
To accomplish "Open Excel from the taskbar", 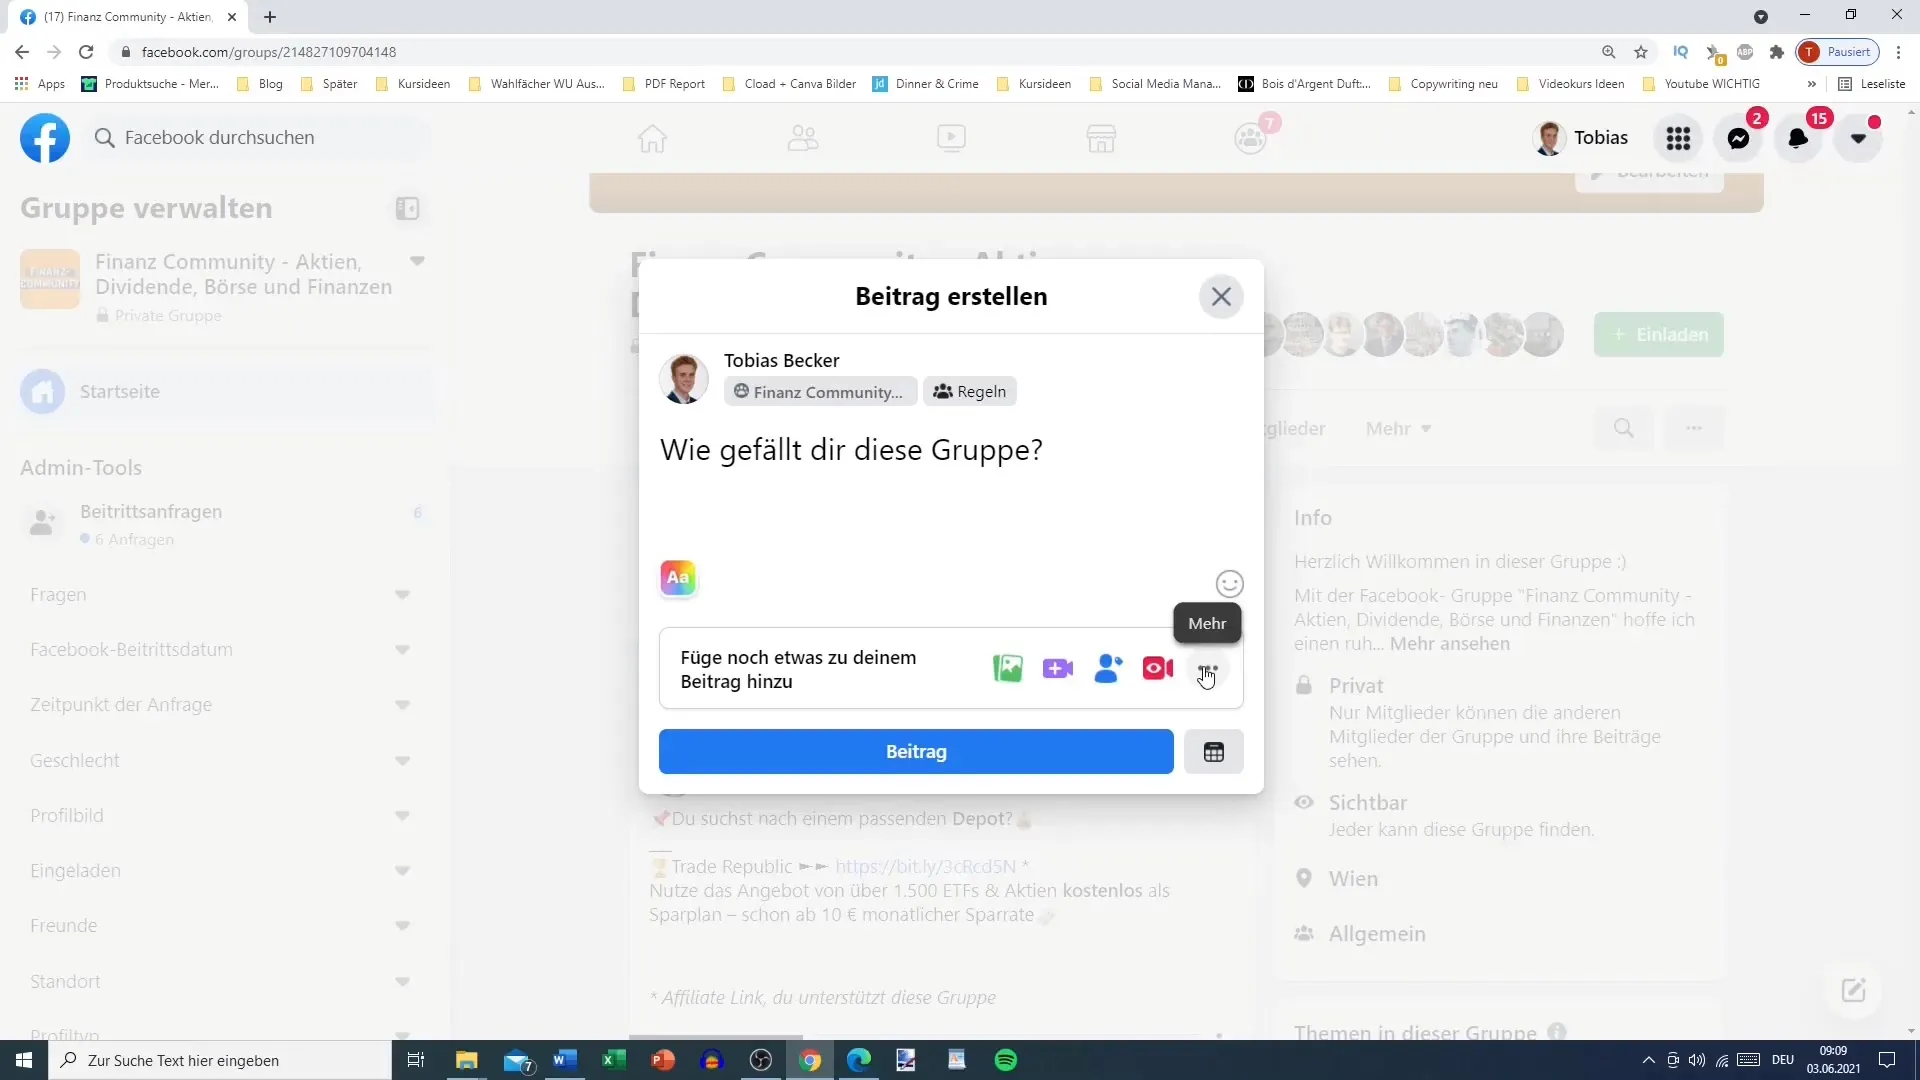I will pyautogui.click(x=614, y=1060).
